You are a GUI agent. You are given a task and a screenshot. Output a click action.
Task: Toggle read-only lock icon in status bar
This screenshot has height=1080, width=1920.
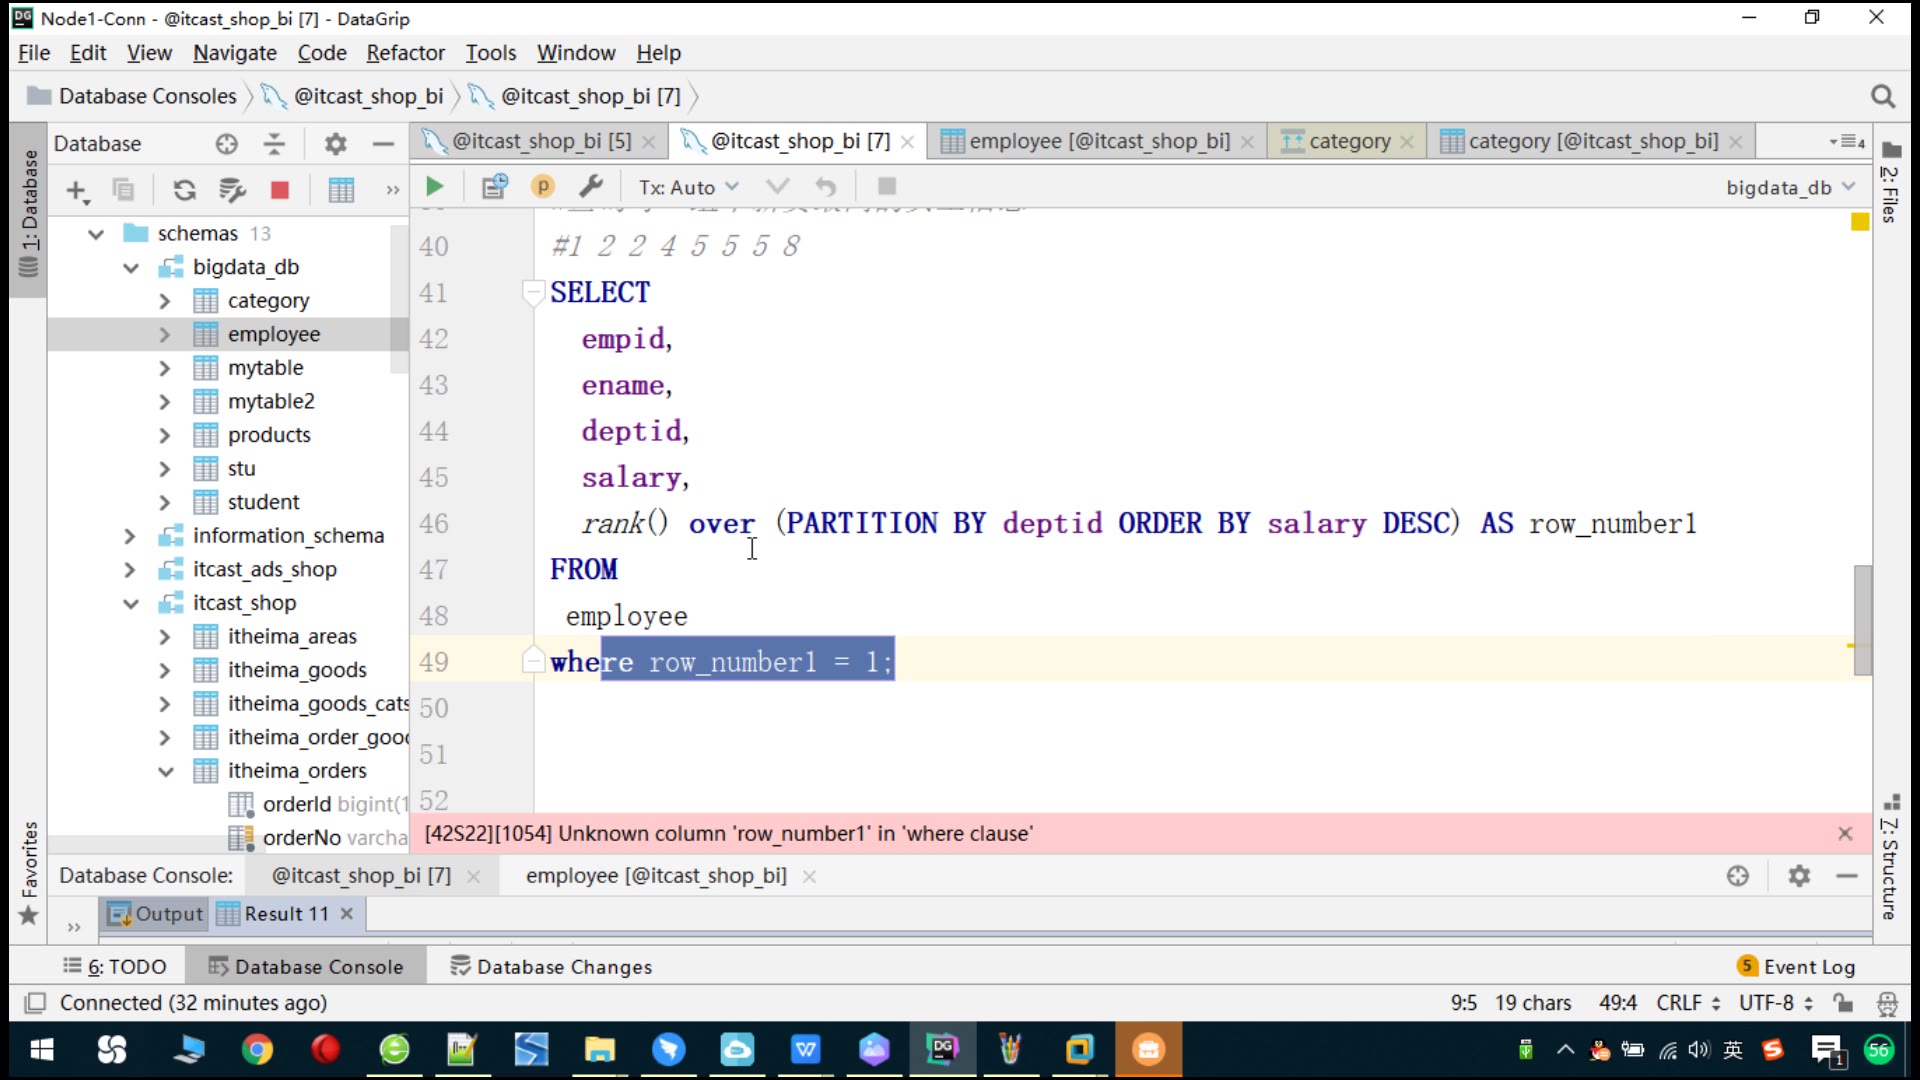(1843, 1003)
